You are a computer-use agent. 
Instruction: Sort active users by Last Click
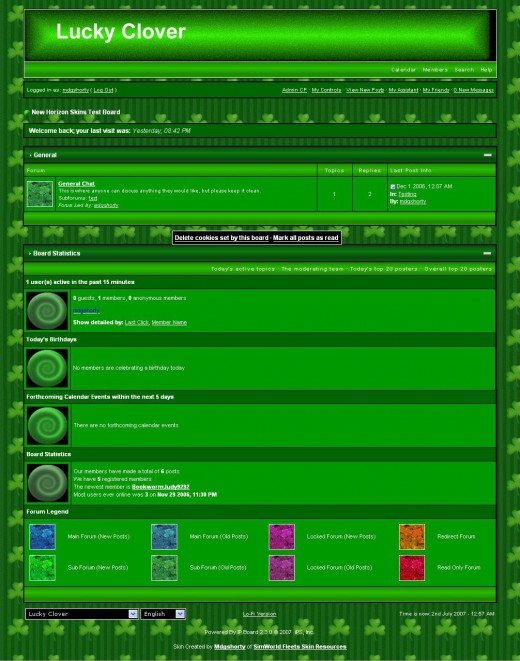(137, 322)
